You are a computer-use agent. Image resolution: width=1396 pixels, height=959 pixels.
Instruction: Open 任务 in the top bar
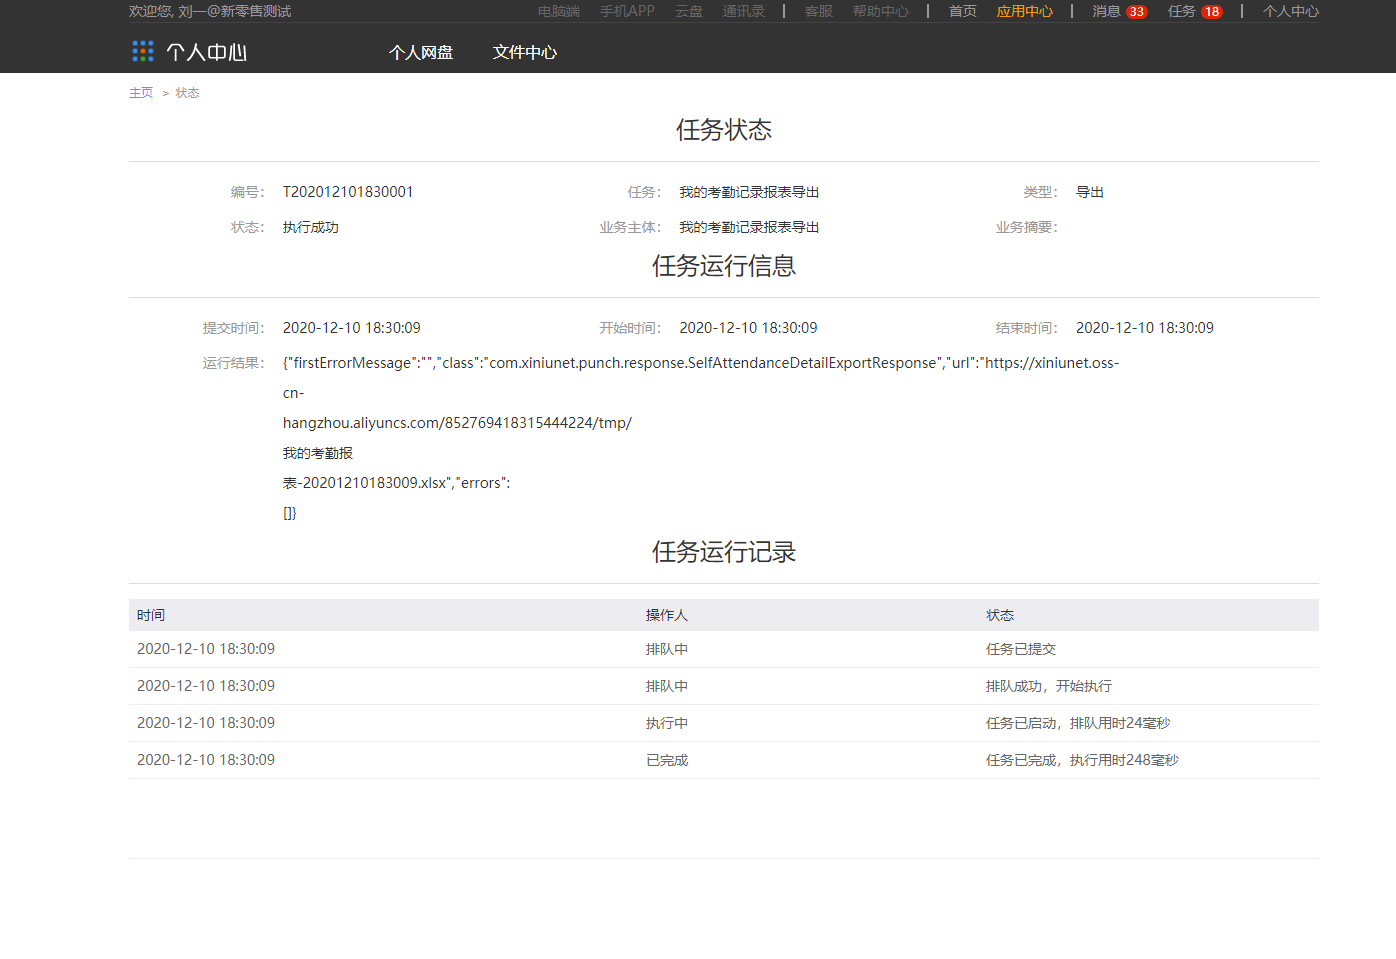(1182, 11)
